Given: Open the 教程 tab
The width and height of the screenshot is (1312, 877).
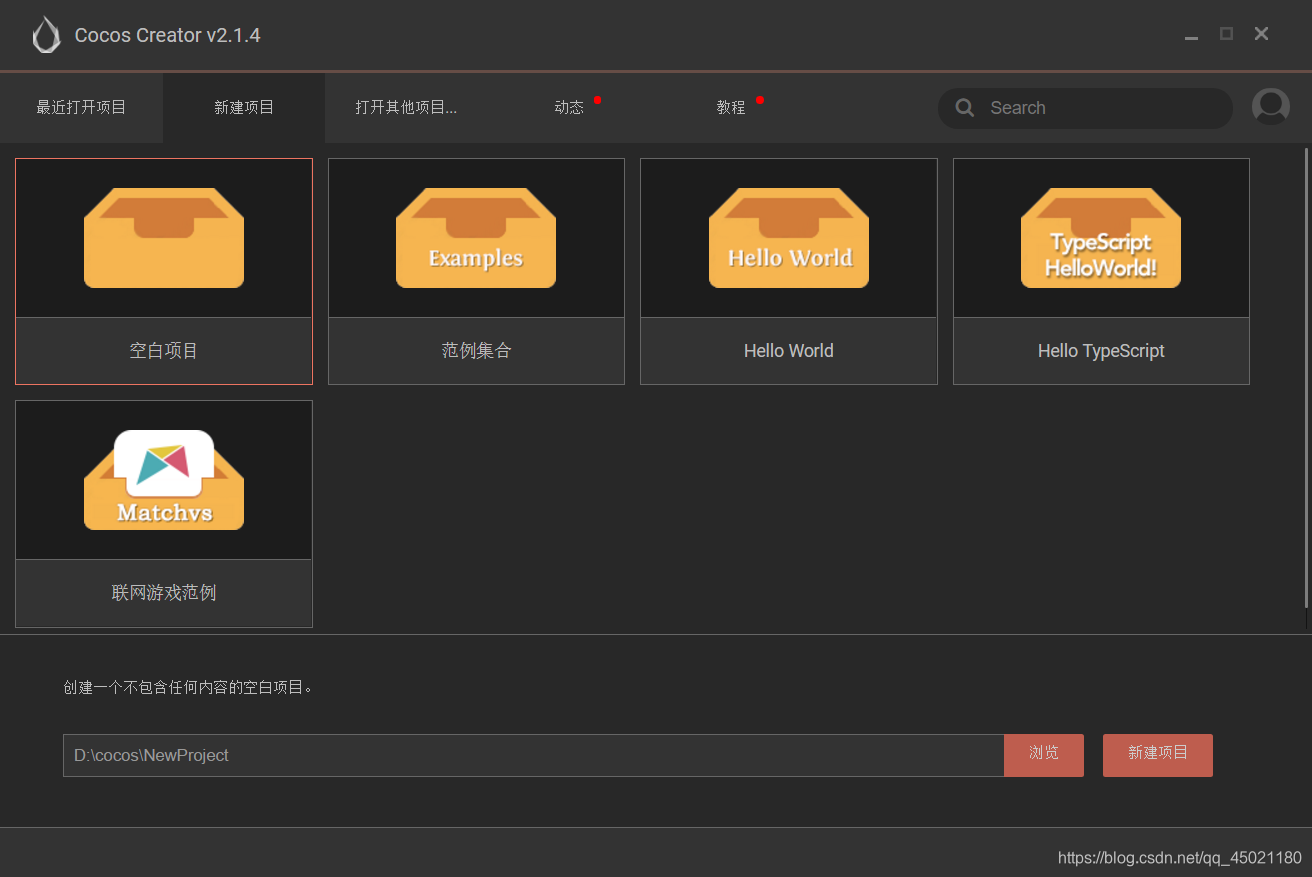Looking at the screenshot, I should coord(731,108).
